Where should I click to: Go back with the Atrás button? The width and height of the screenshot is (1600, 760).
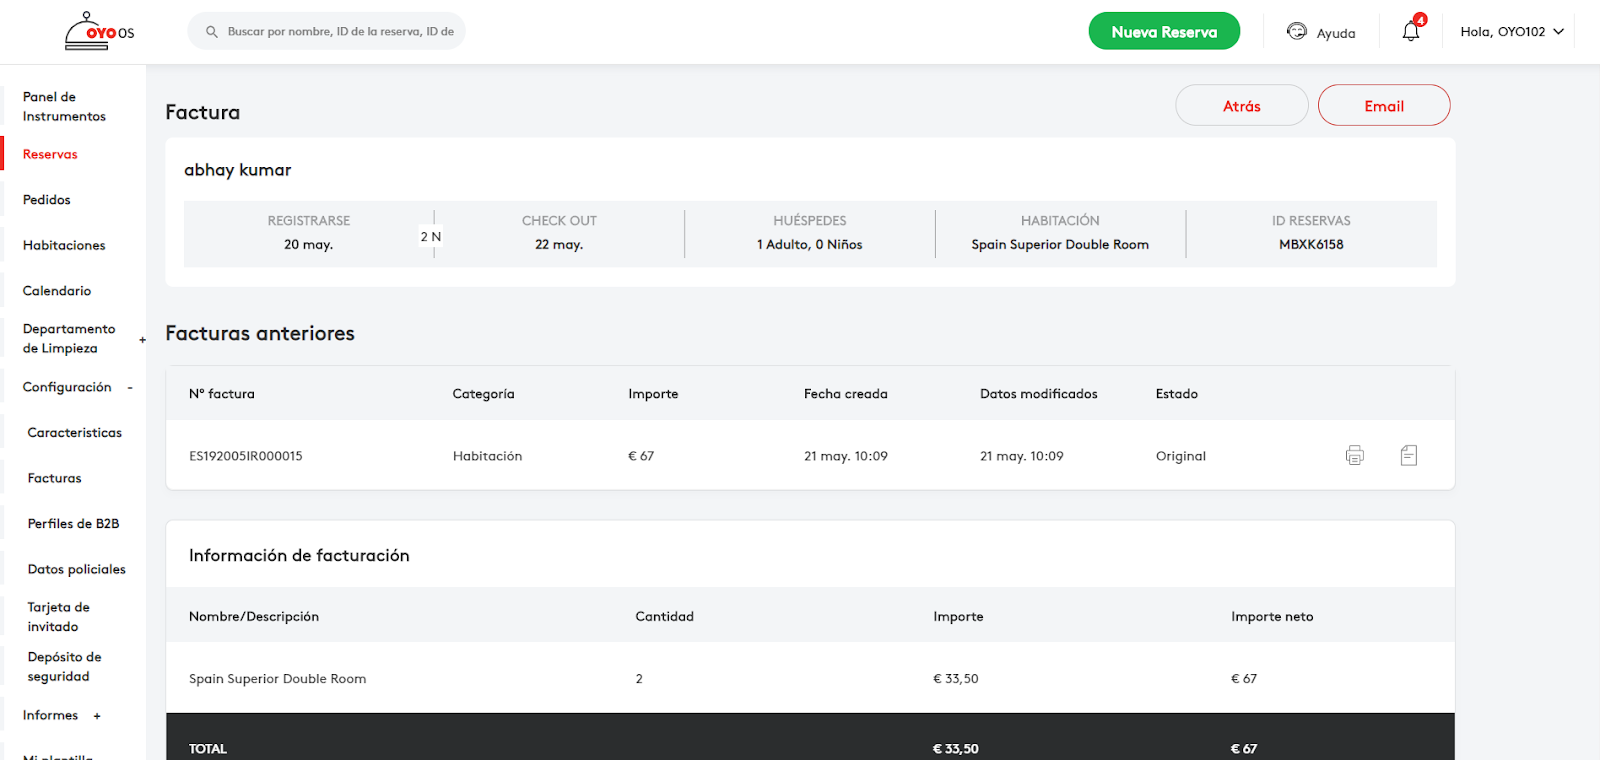coord(1242,106)
